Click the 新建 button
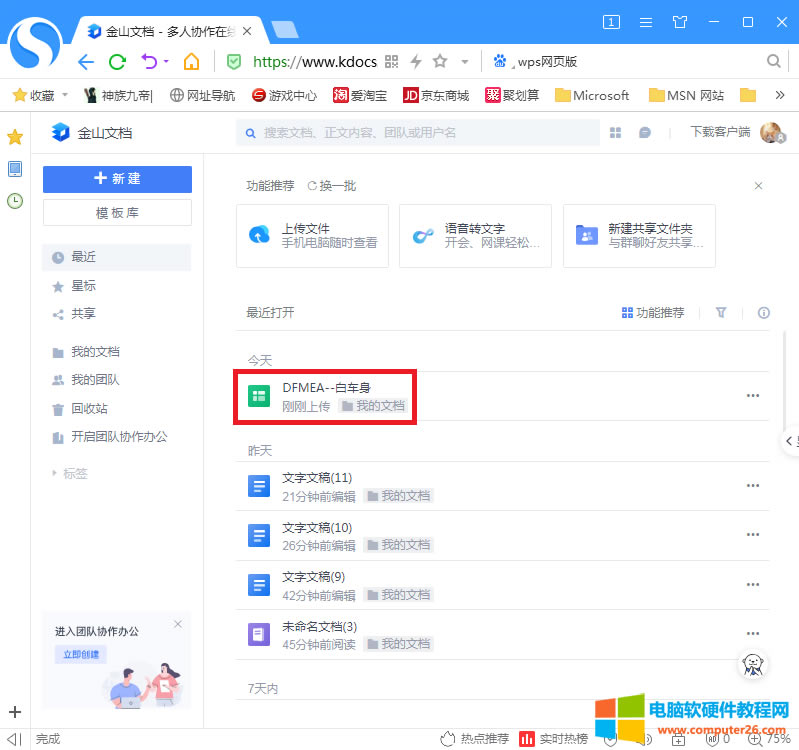 coord(117,179)
